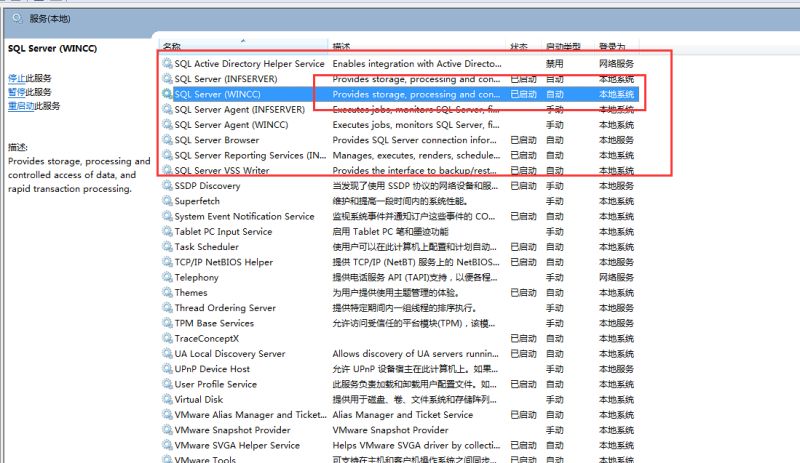Click gear icon beside Virtual Disk
The width and height of the screenshot is (800, 463).
(167, 399)
